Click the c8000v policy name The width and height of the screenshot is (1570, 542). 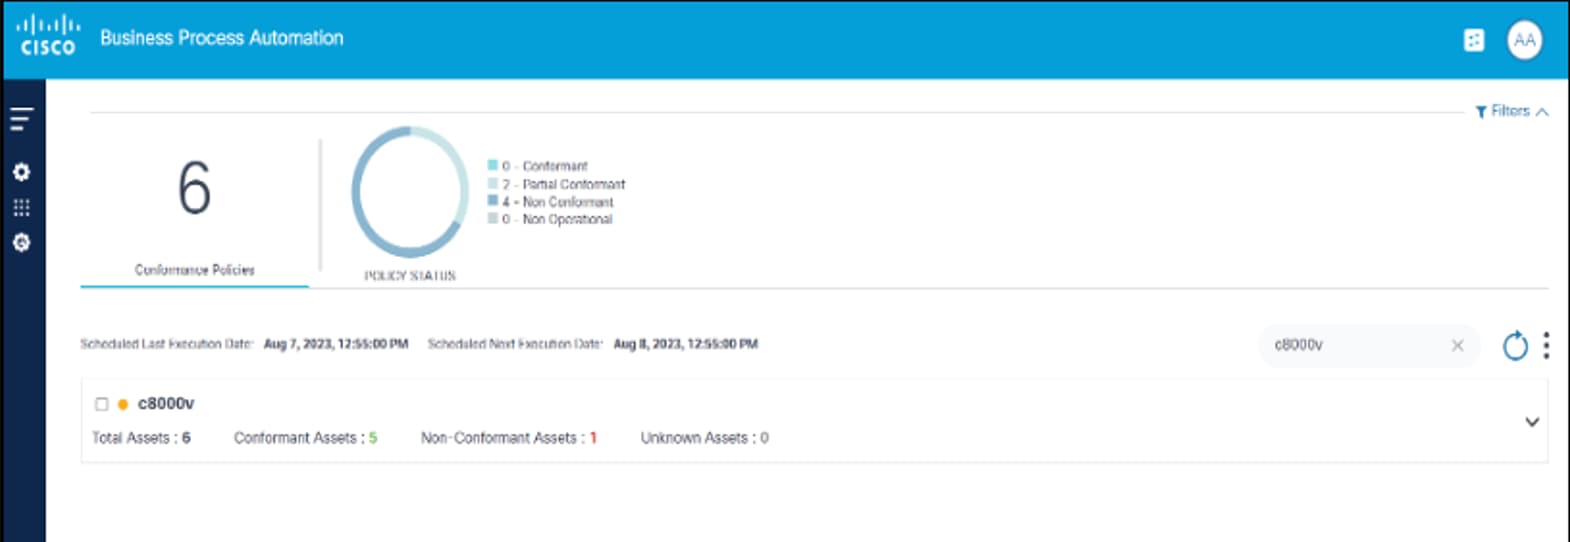(166, 403)
